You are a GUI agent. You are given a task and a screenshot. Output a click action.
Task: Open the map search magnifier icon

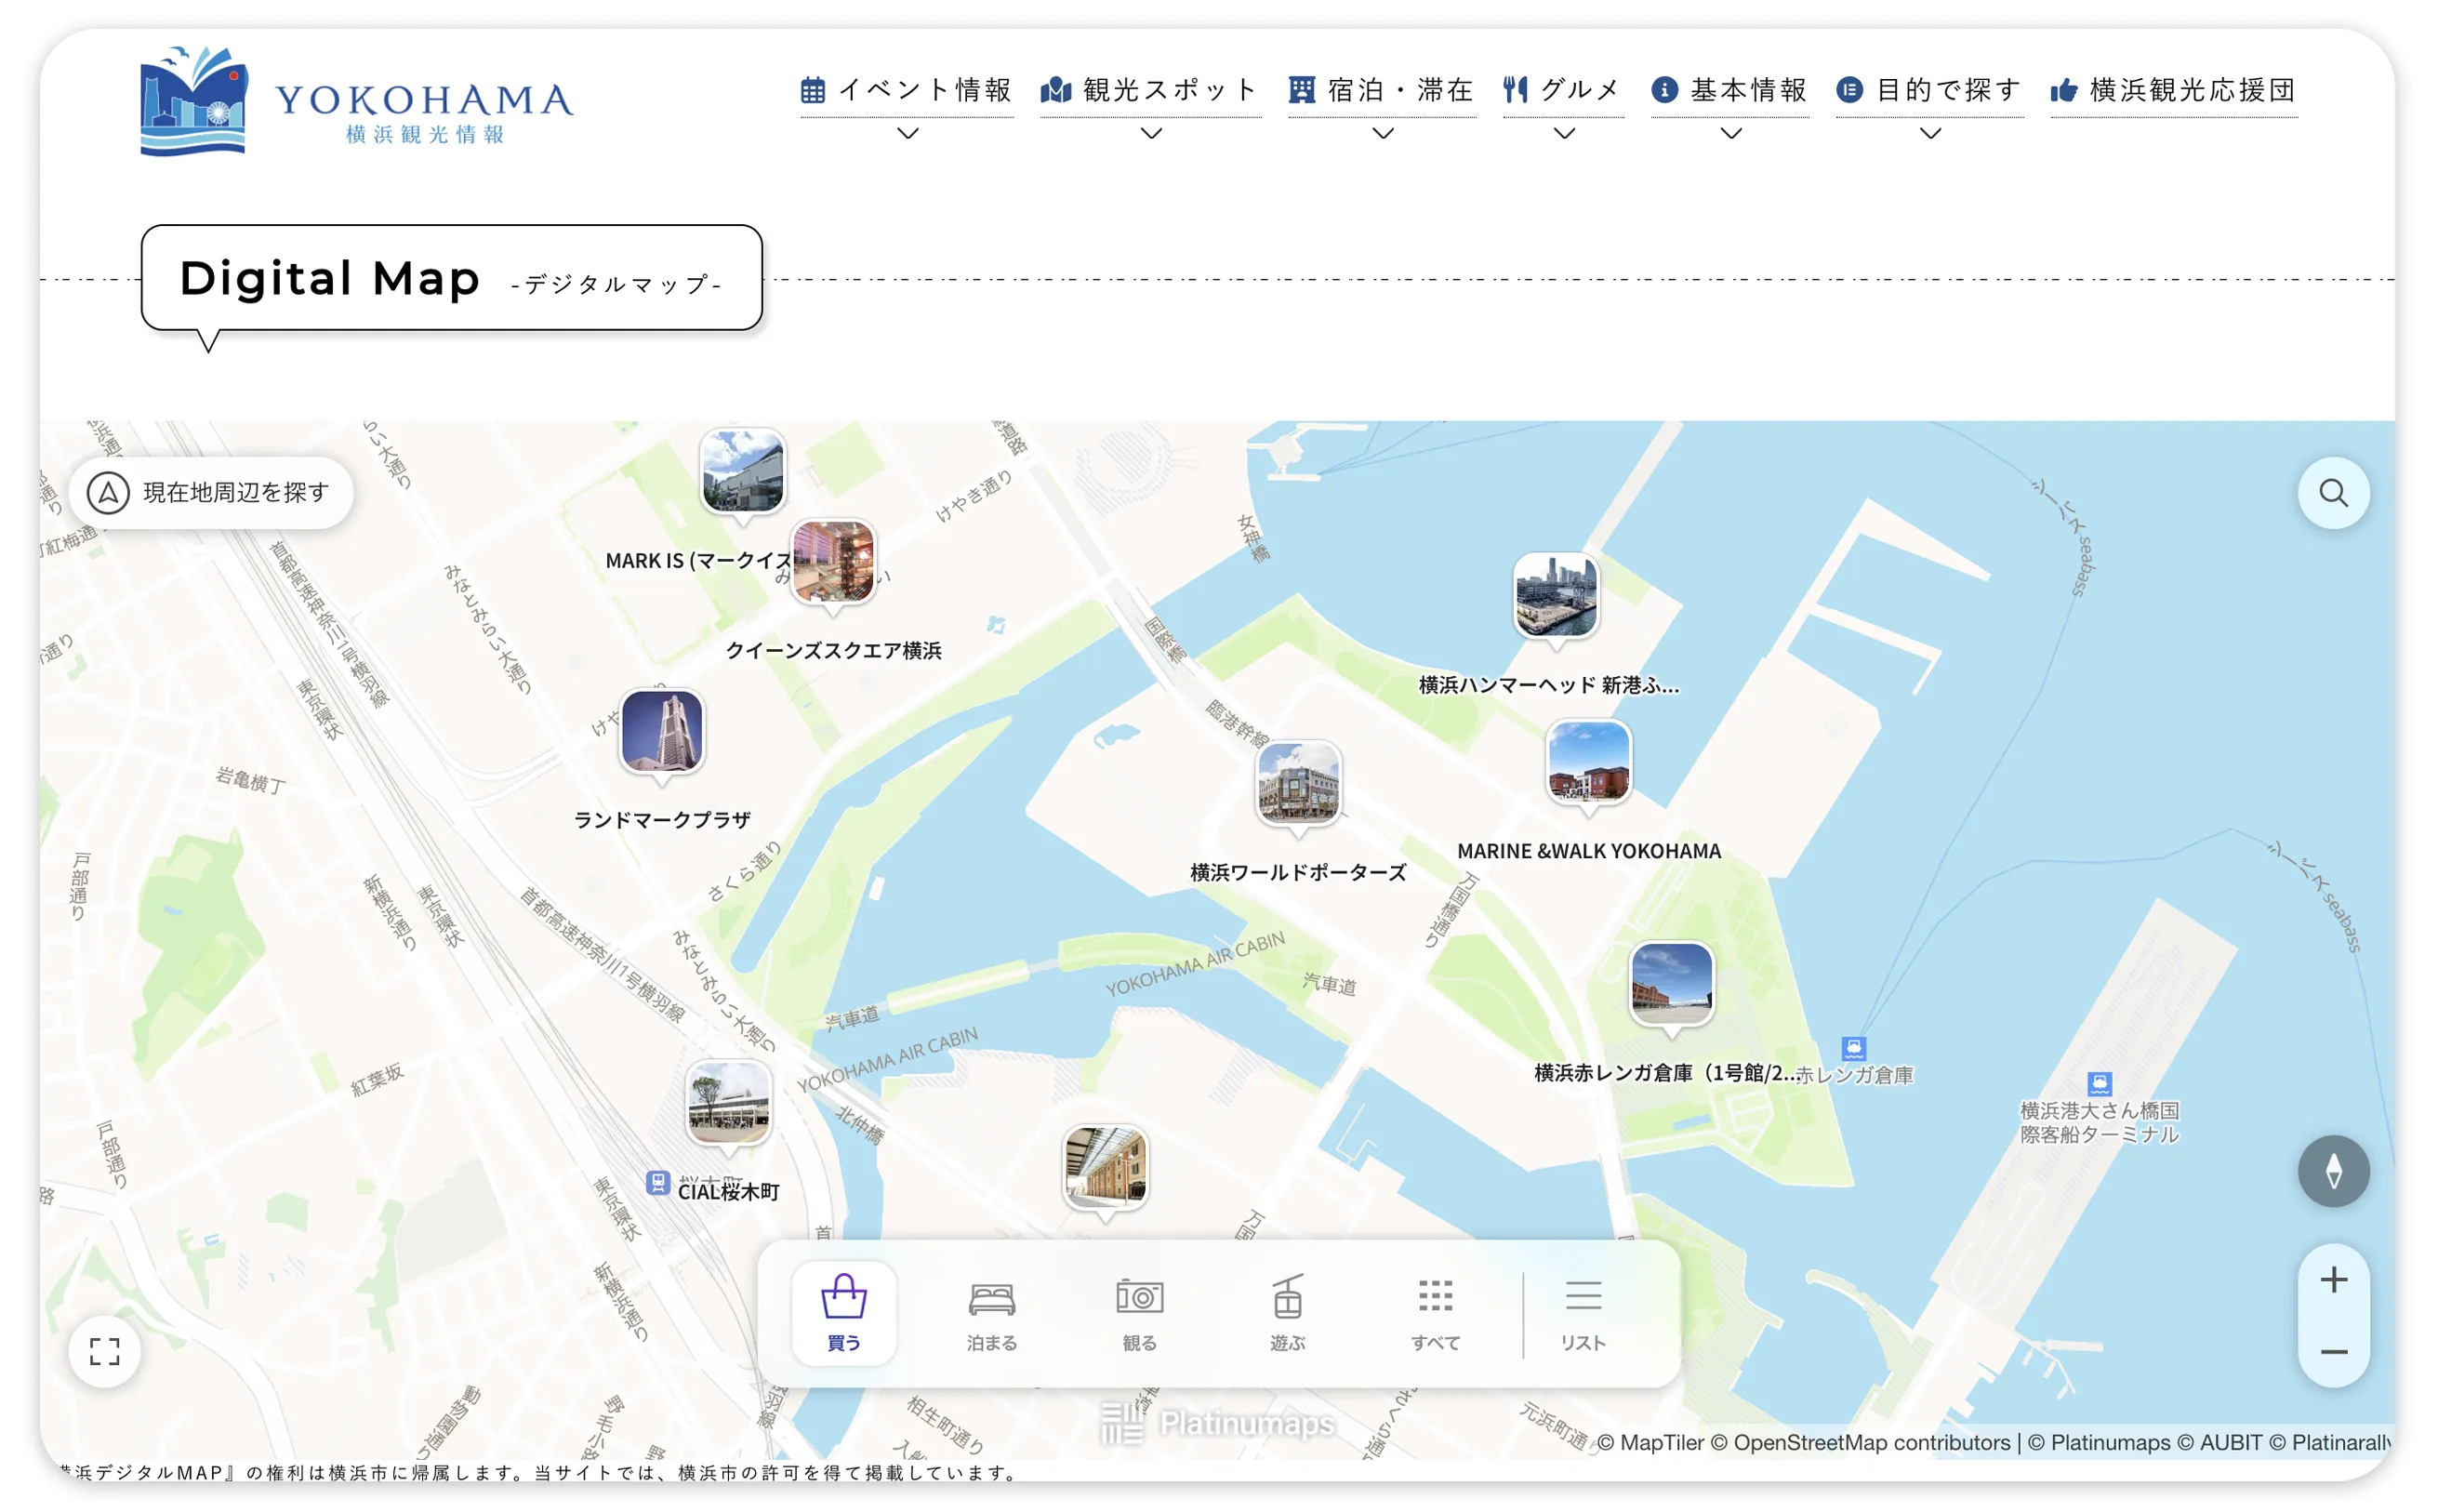coord(2333,492)
